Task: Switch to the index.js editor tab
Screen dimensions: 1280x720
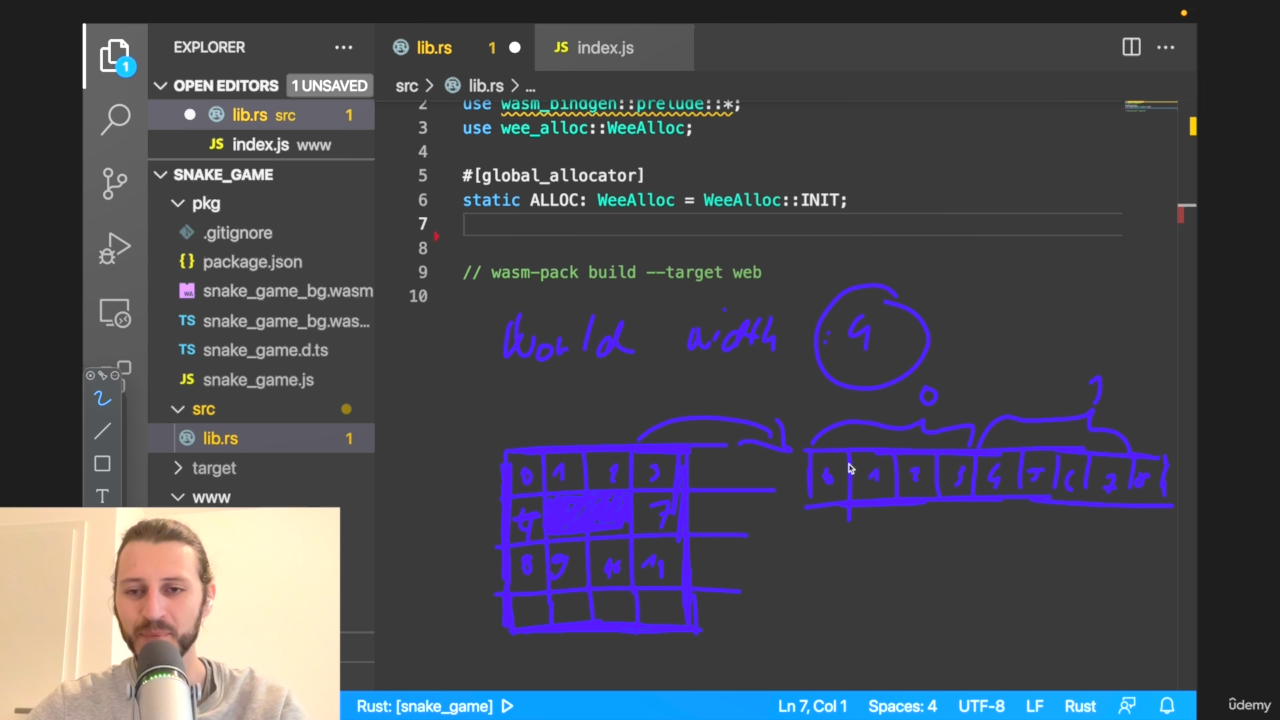Action: pos(604,48)
